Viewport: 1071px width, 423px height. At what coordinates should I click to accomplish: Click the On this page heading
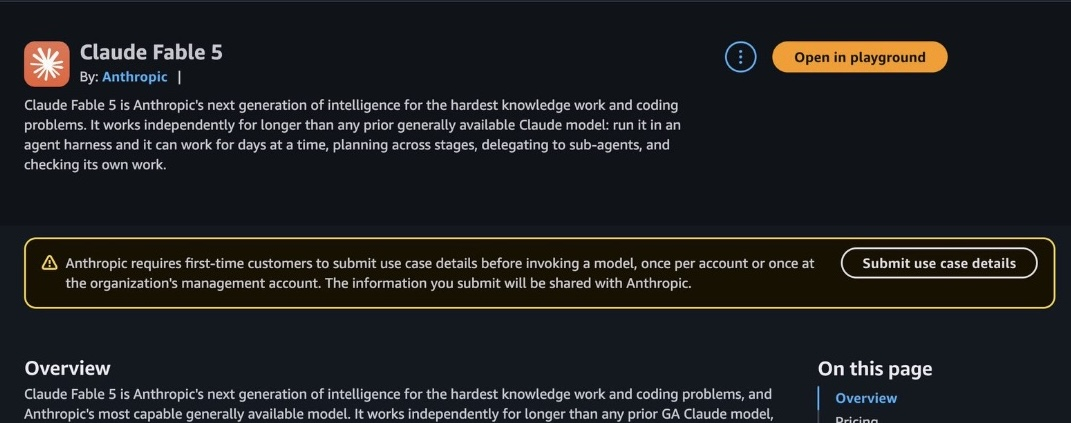tap(874, 368)
